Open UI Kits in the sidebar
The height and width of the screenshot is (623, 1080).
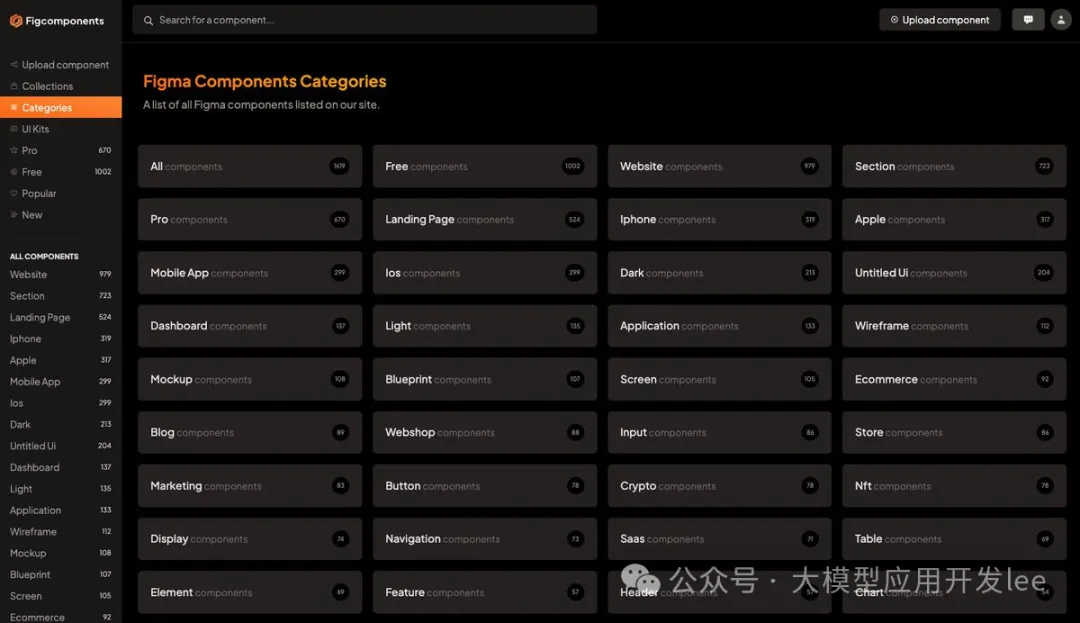pyautogui.click(x=61, y=129)
